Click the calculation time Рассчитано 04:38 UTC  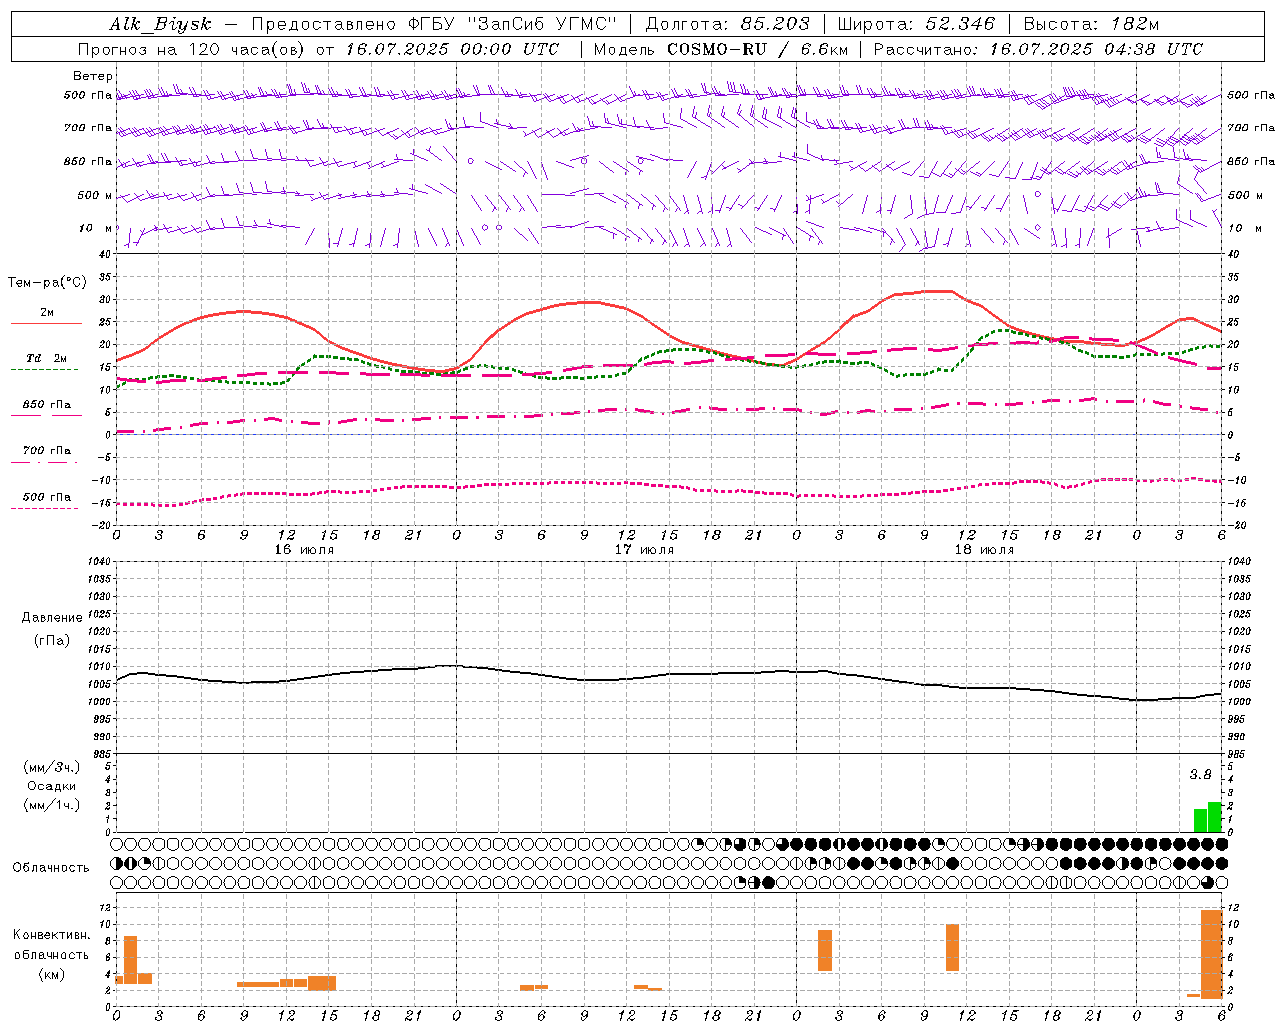point(1038,49)
